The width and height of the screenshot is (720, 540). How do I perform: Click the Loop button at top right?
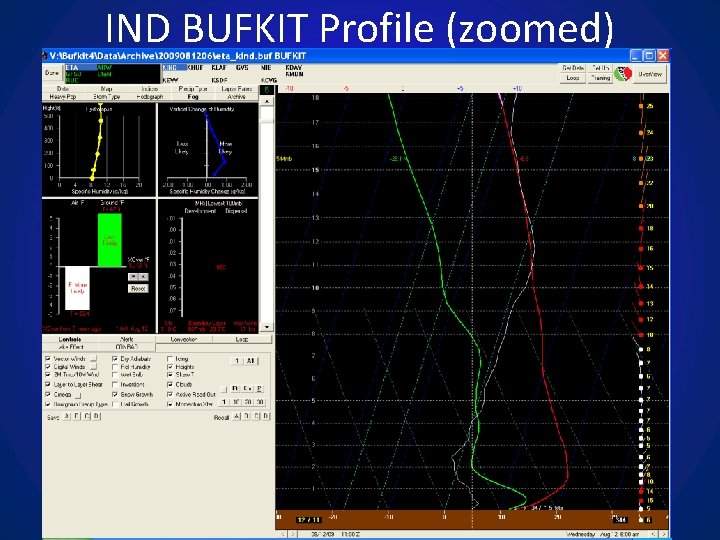(573, 78)
